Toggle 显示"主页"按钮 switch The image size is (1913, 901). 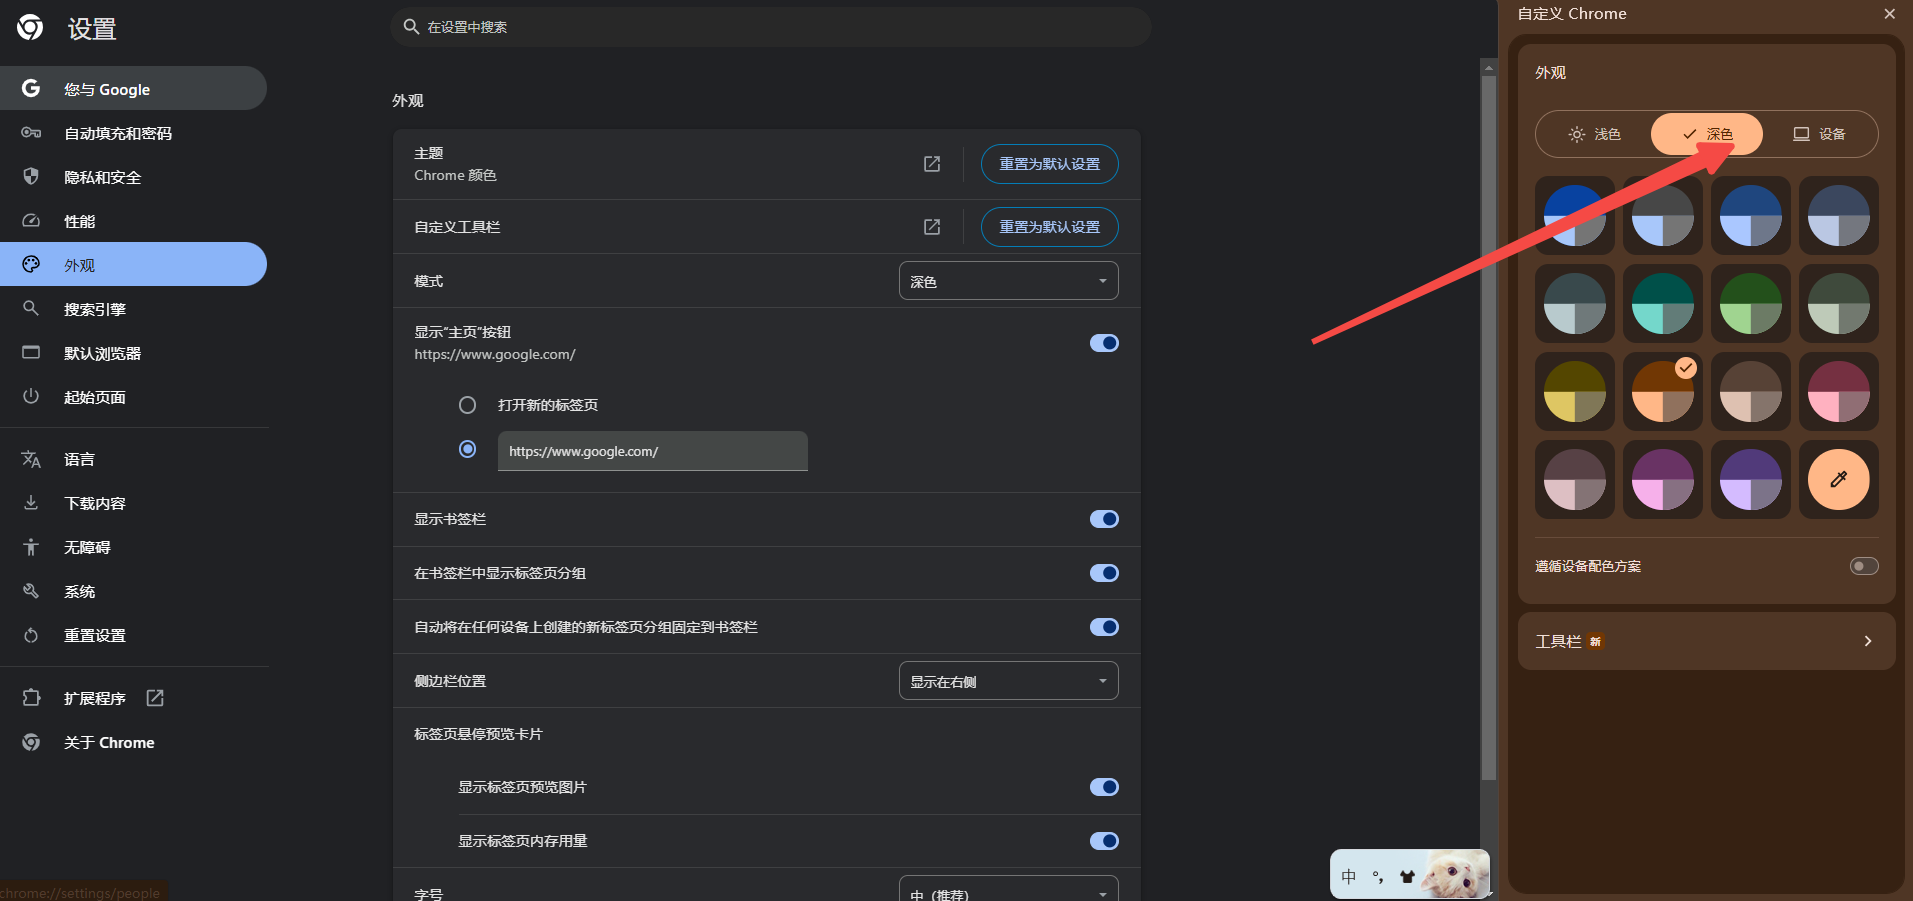coord(1104,343)
